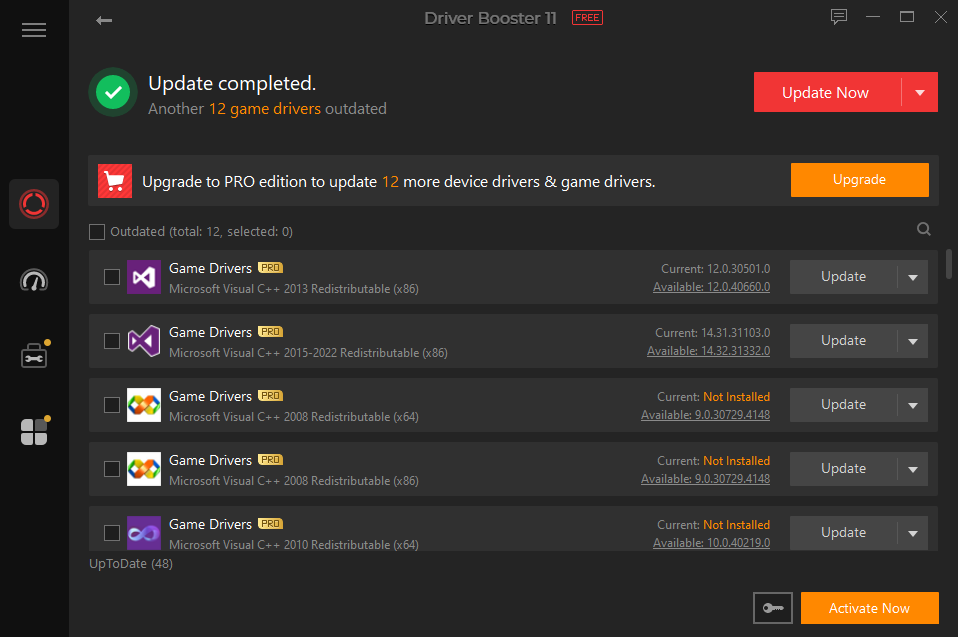
Task: Open Visual C++ 2015-2022 Update options dropdown
Action: (x=912, y=340)
